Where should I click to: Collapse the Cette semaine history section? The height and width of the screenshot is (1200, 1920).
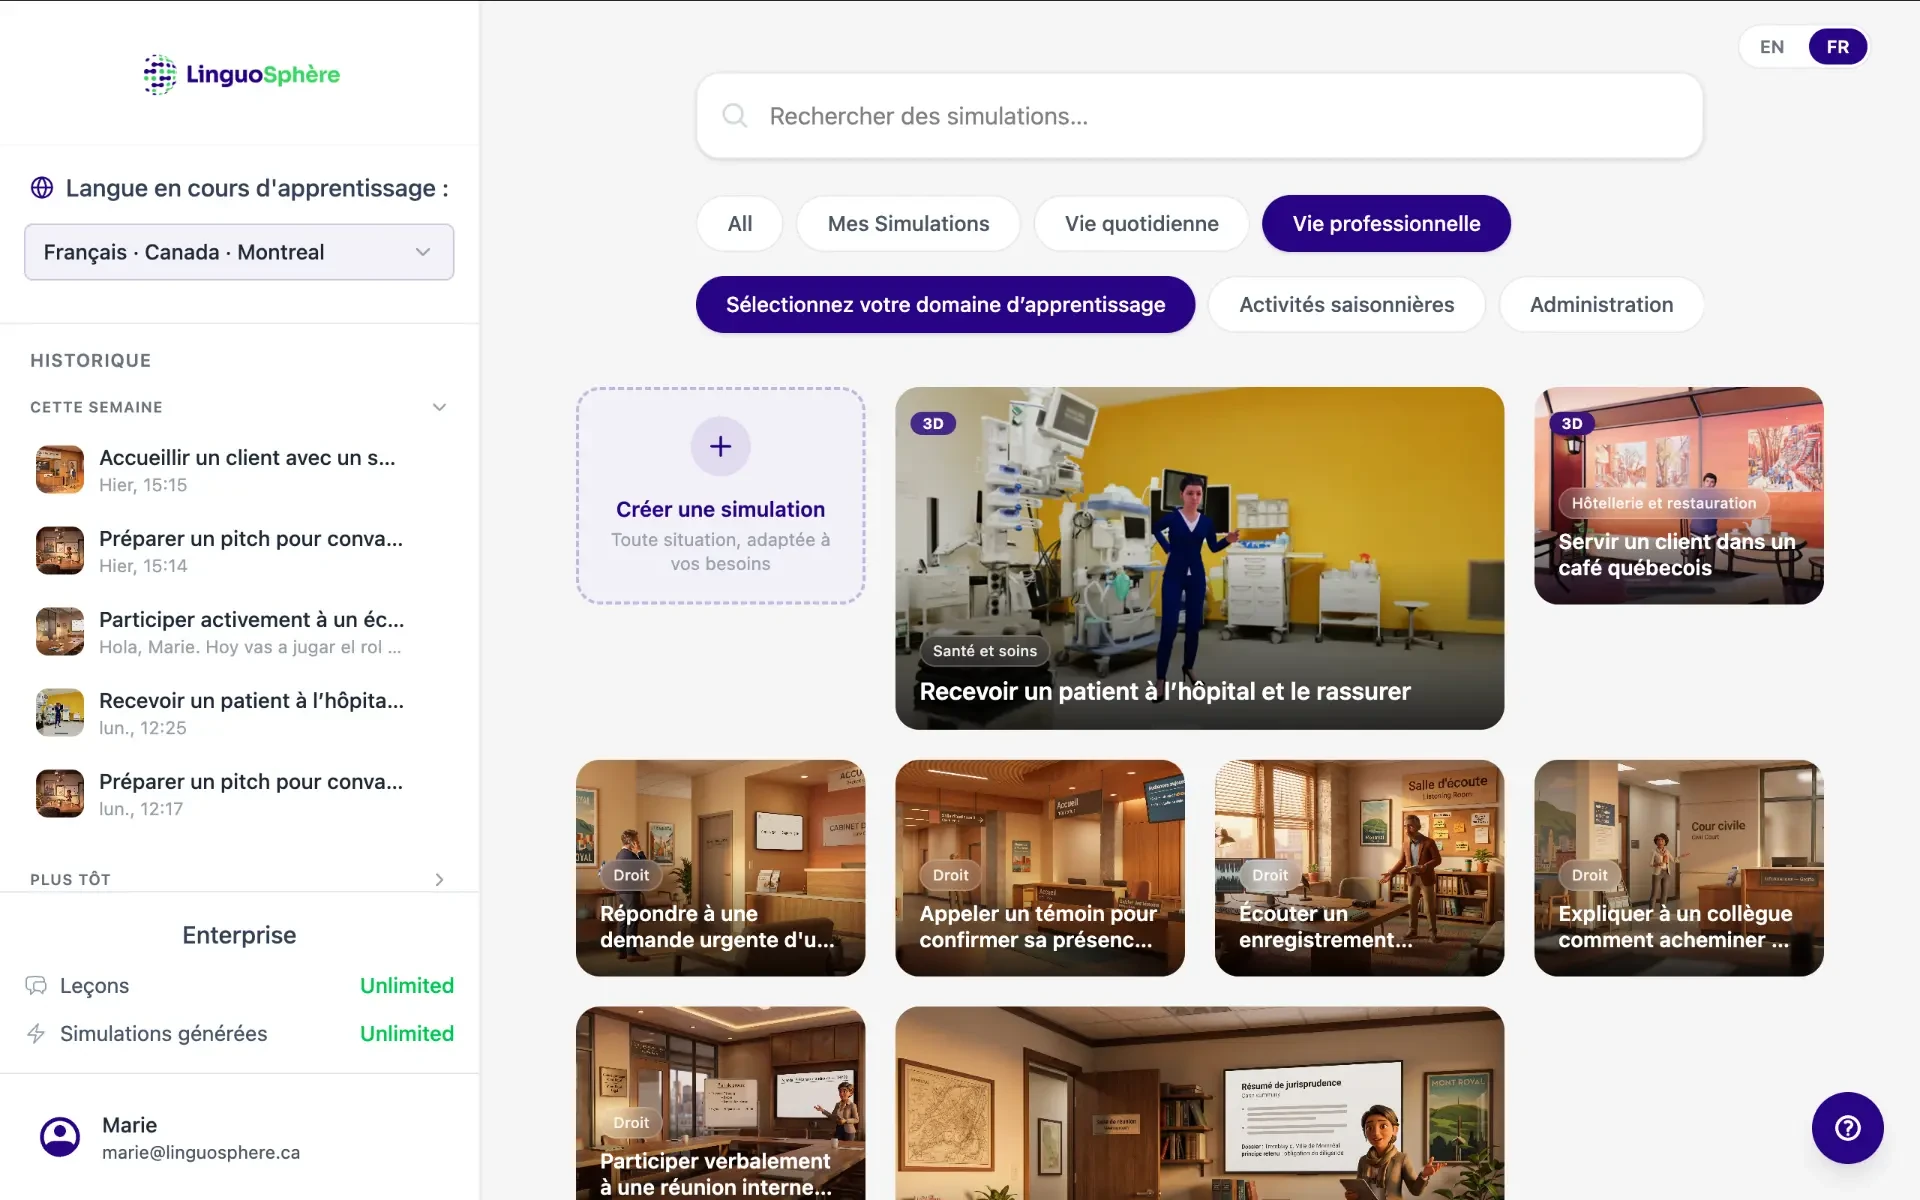coord(439,407)
